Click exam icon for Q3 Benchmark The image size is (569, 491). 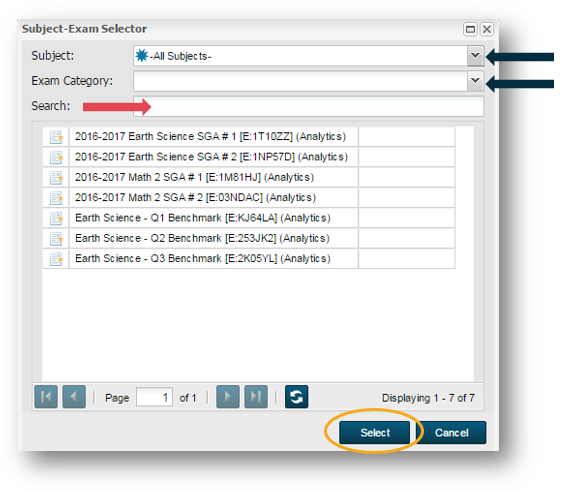pos(56,259)
